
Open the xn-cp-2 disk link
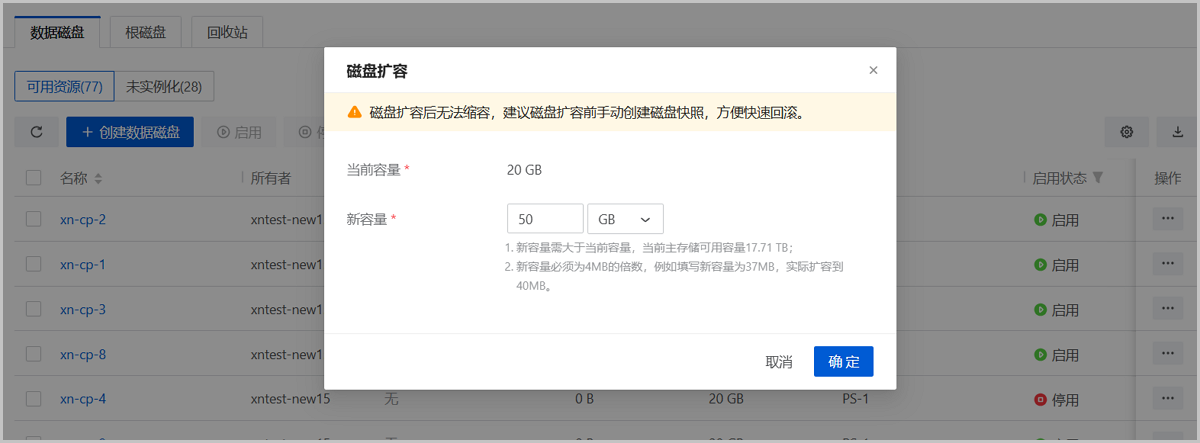(x=83, y=219)
